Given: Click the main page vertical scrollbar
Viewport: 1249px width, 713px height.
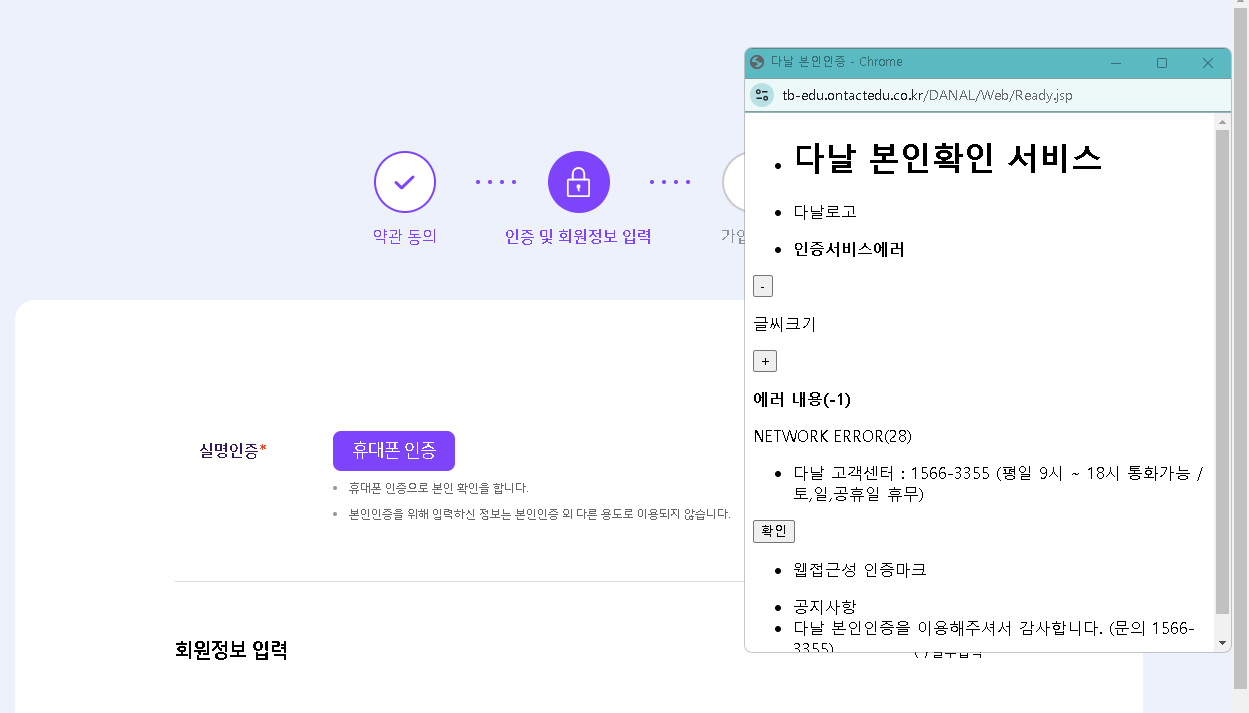Looking at the screenshot, I should point(1240,350).
